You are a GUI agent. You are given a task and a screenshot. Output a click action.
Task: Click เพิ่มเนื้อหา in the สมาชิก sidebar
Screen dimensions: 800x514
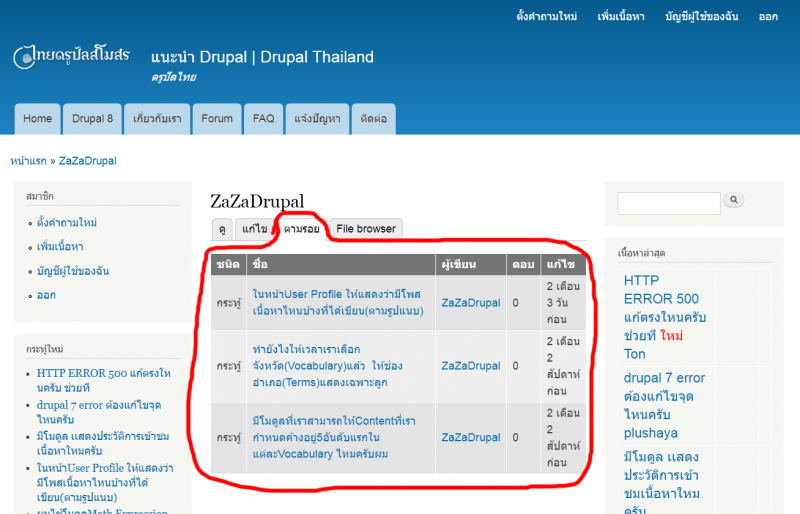[60, 247]
